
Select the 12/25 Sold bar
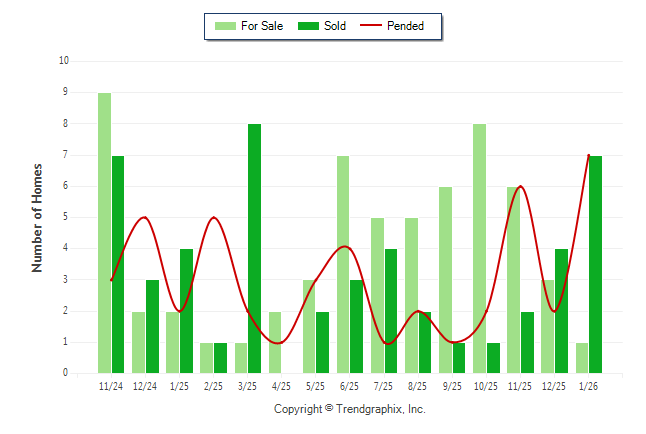point(562,311)
